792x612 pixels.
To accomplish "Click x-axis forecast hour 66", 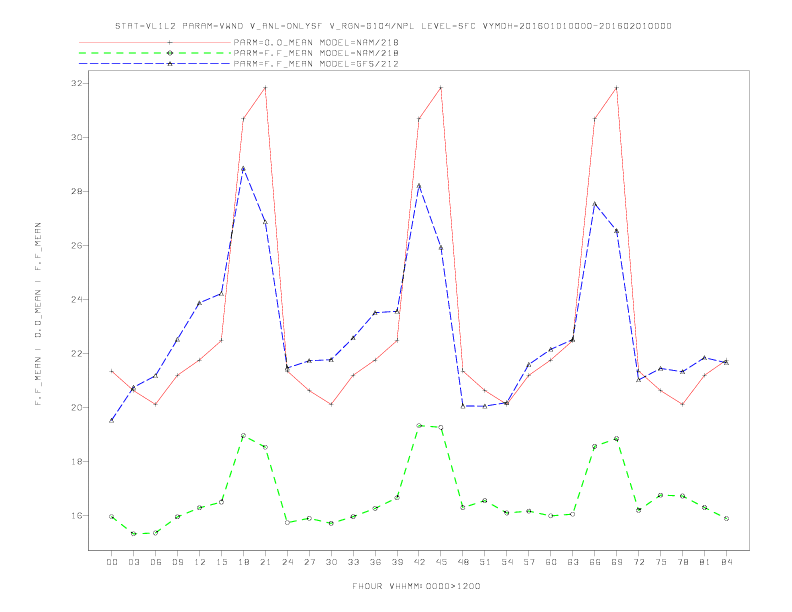I will [x=595, y=562].
